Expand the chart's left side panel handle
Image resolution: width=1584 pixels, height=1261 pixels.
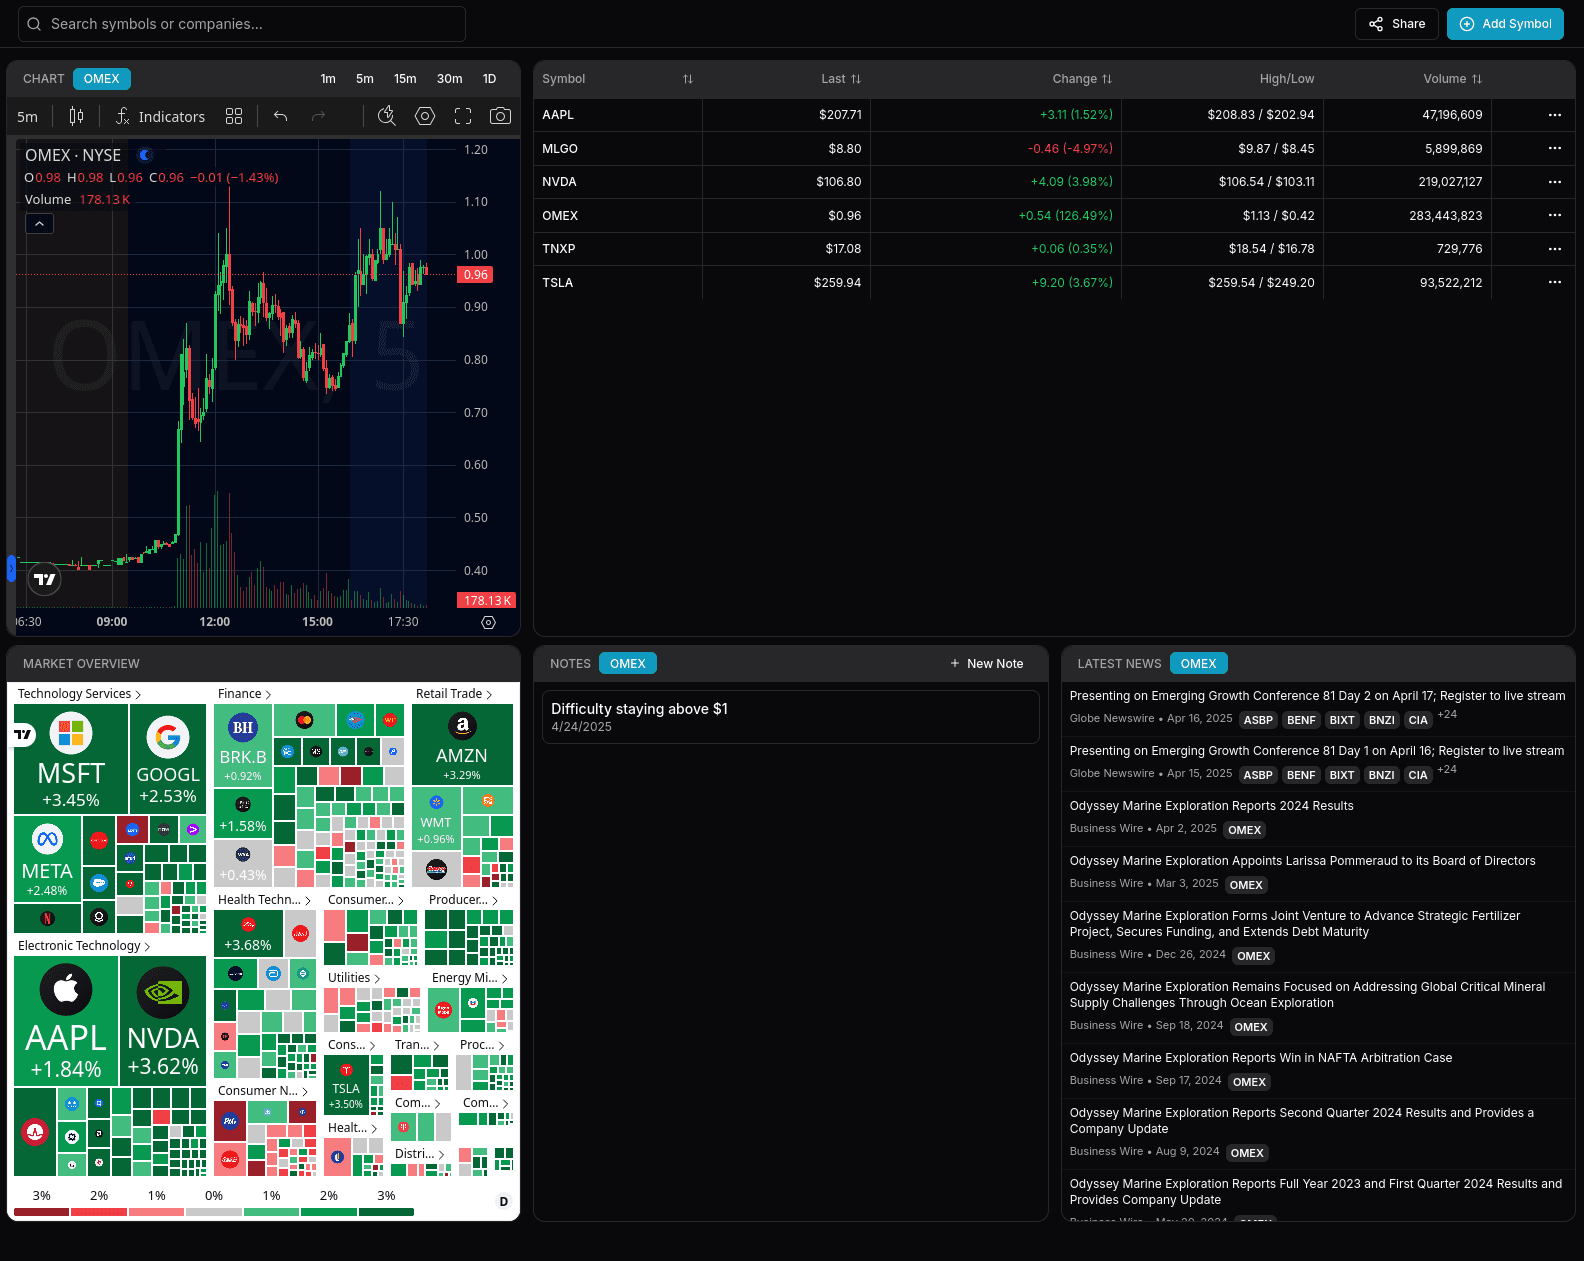[x=12, y=568]
